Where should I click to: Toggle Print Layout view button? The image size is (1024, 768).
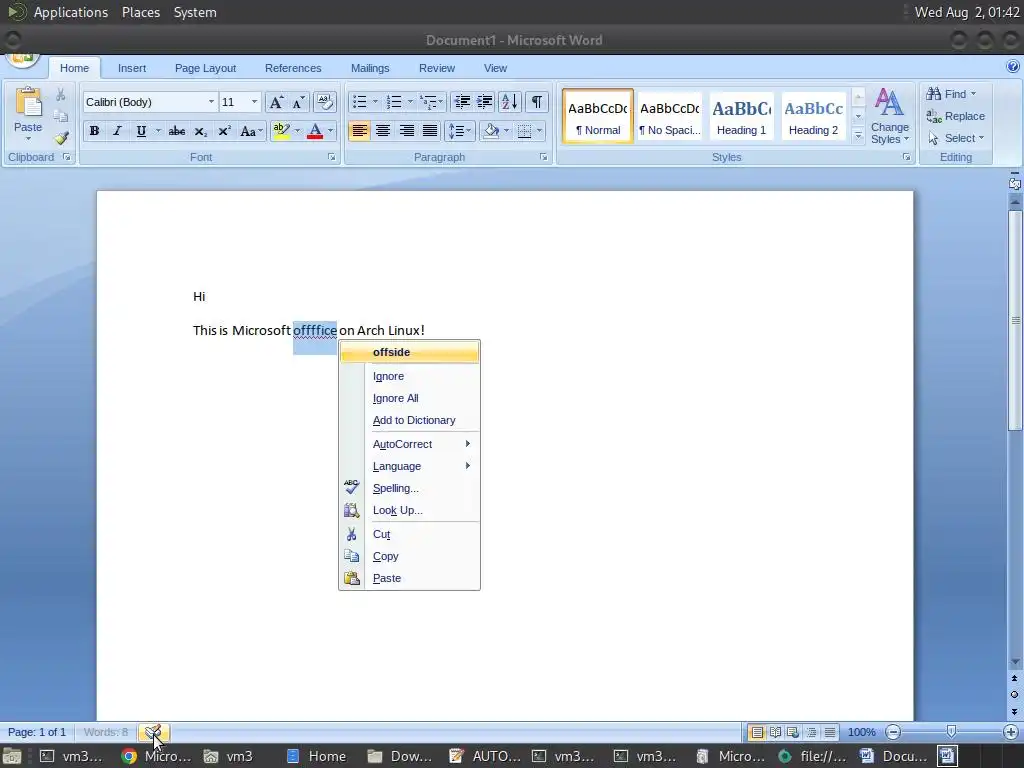pyautogui.click(x=757, y=732)
